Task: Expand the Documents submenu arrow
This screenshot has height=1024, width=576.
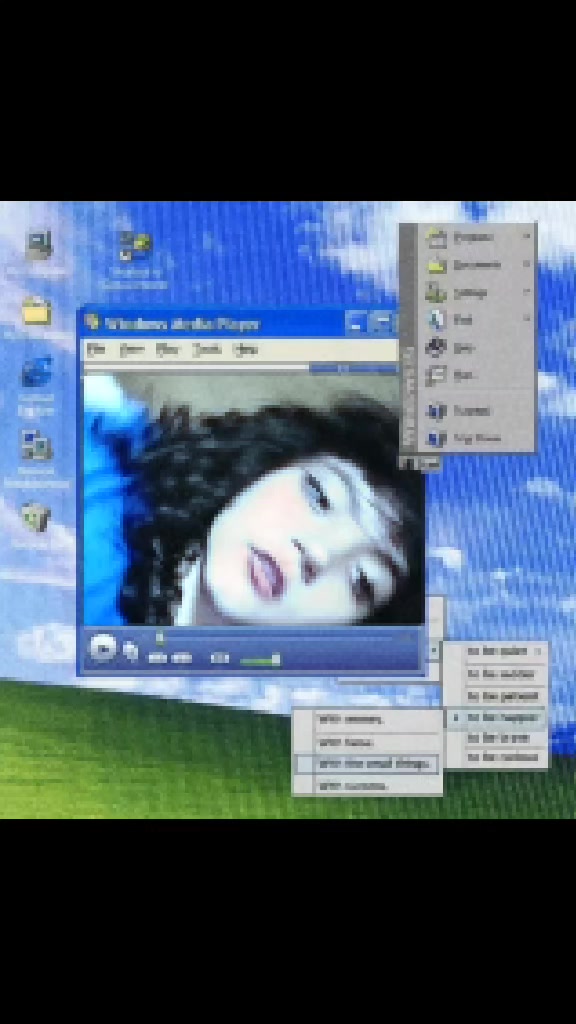Action: click(x=527, y=264)
